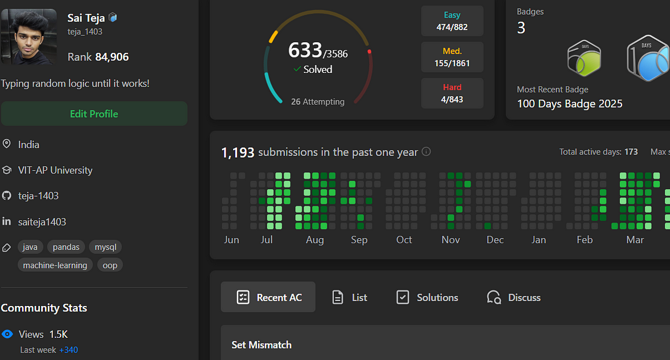Screen dimensions: 670x360
Task: Click the Badges count 3
Action: [x=521, y=28]
